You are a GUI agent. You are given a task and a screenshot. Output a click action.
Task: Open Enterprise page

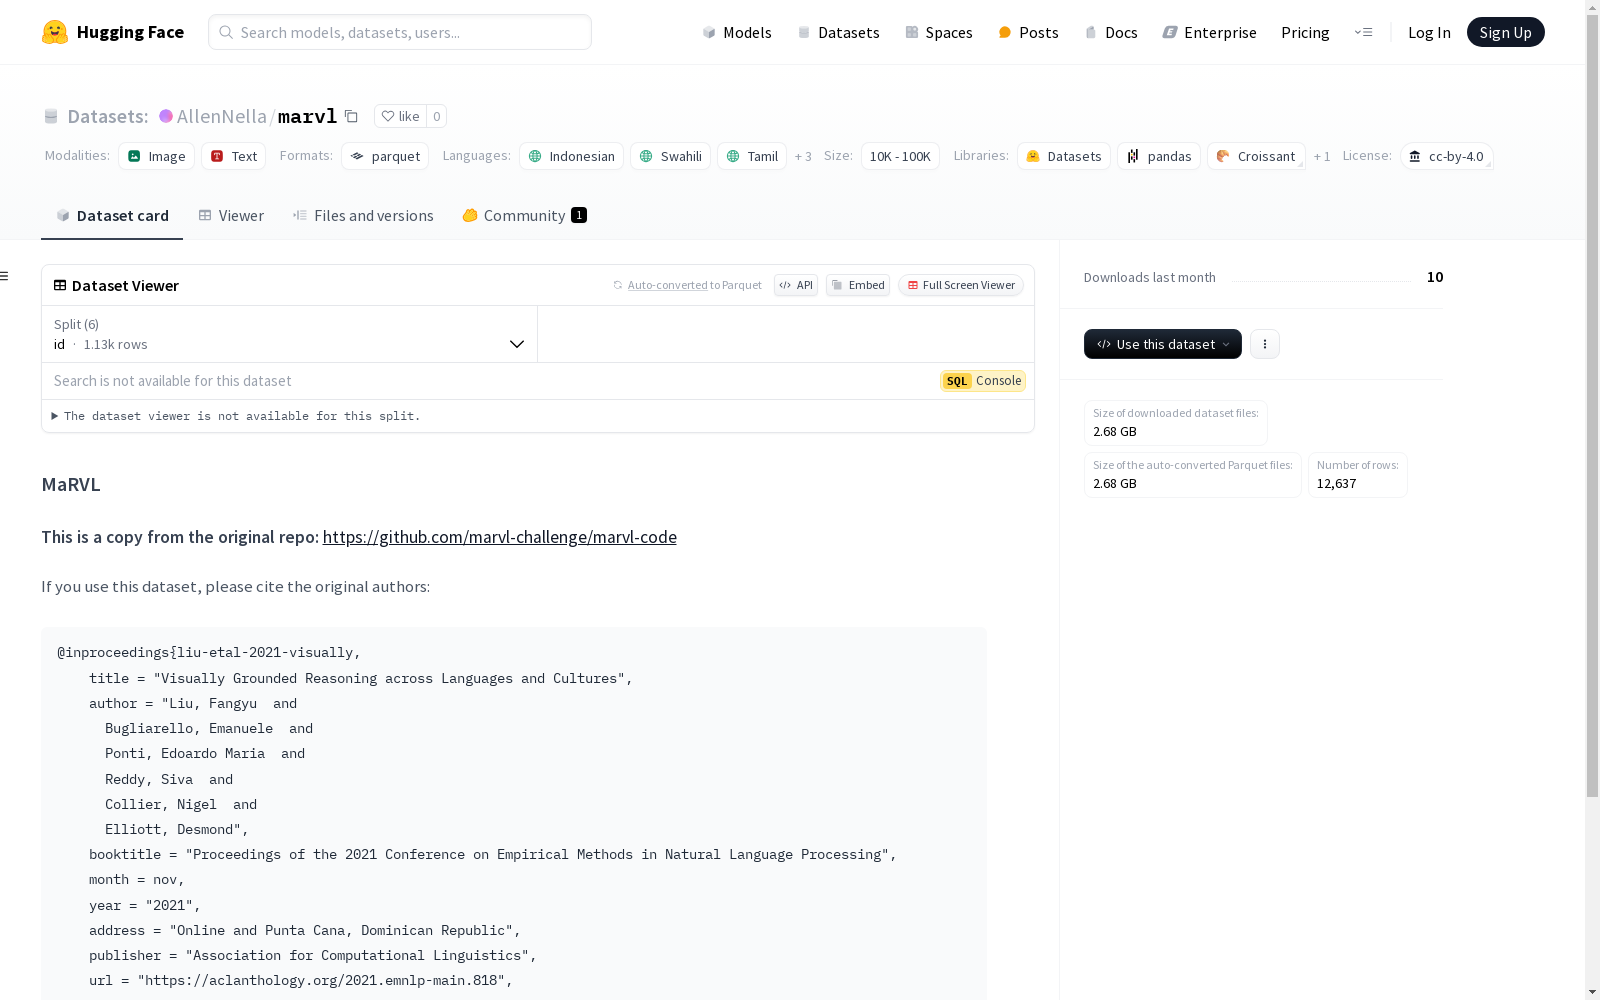(x=1209, y=32)
